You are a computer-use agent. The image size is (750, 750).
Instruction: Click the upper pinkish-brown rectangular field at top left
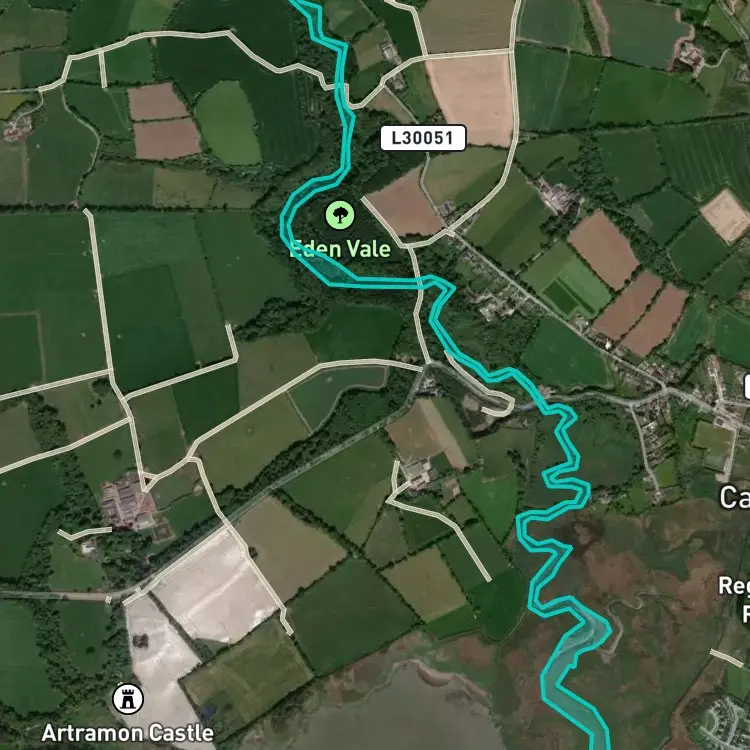tap(158, 102)
